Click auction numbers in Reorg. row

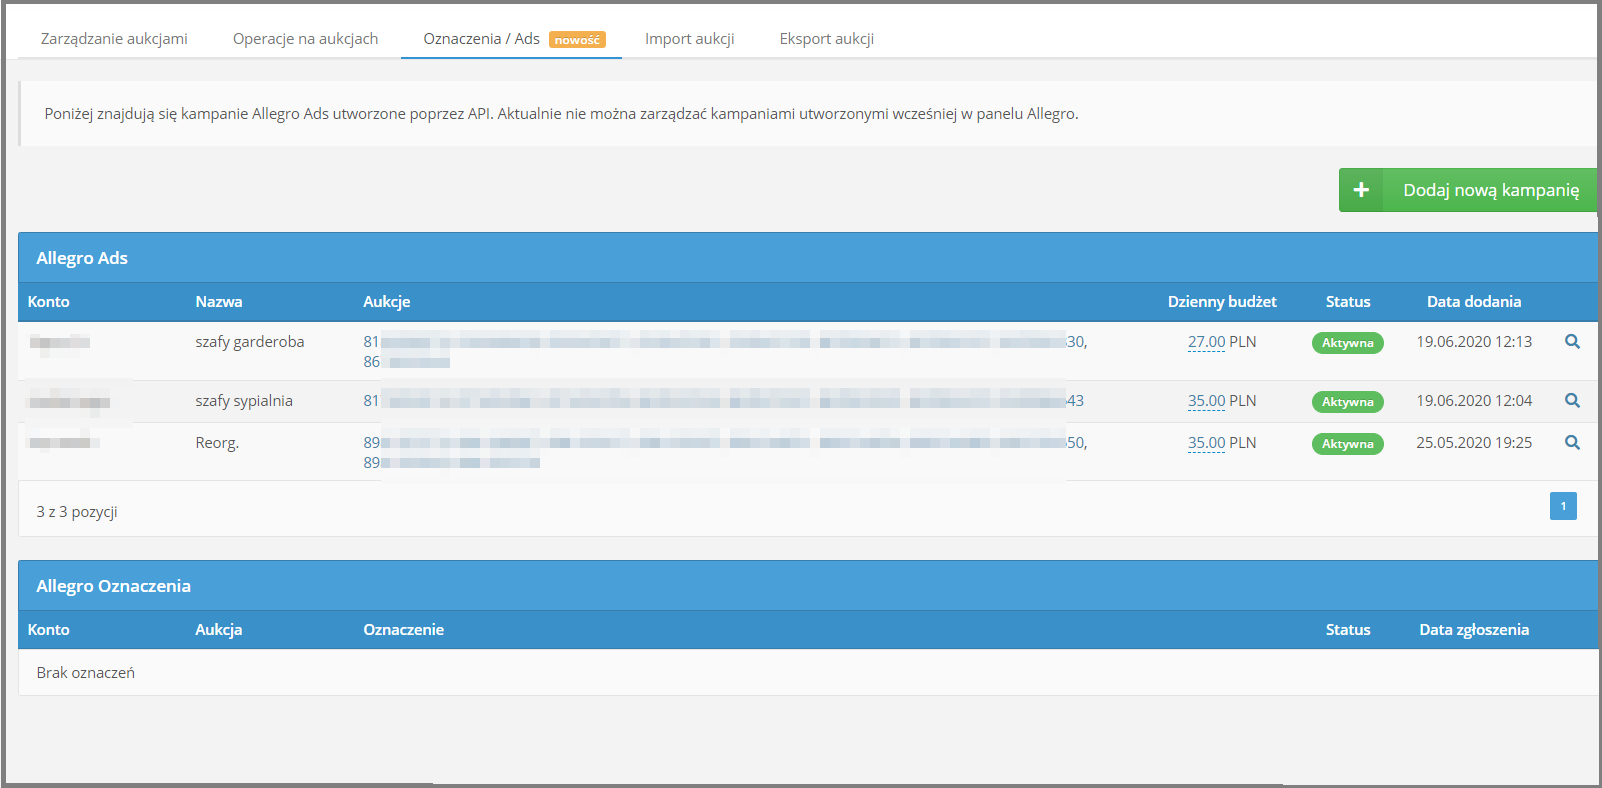pyautogui.click(x=725, y=453)
